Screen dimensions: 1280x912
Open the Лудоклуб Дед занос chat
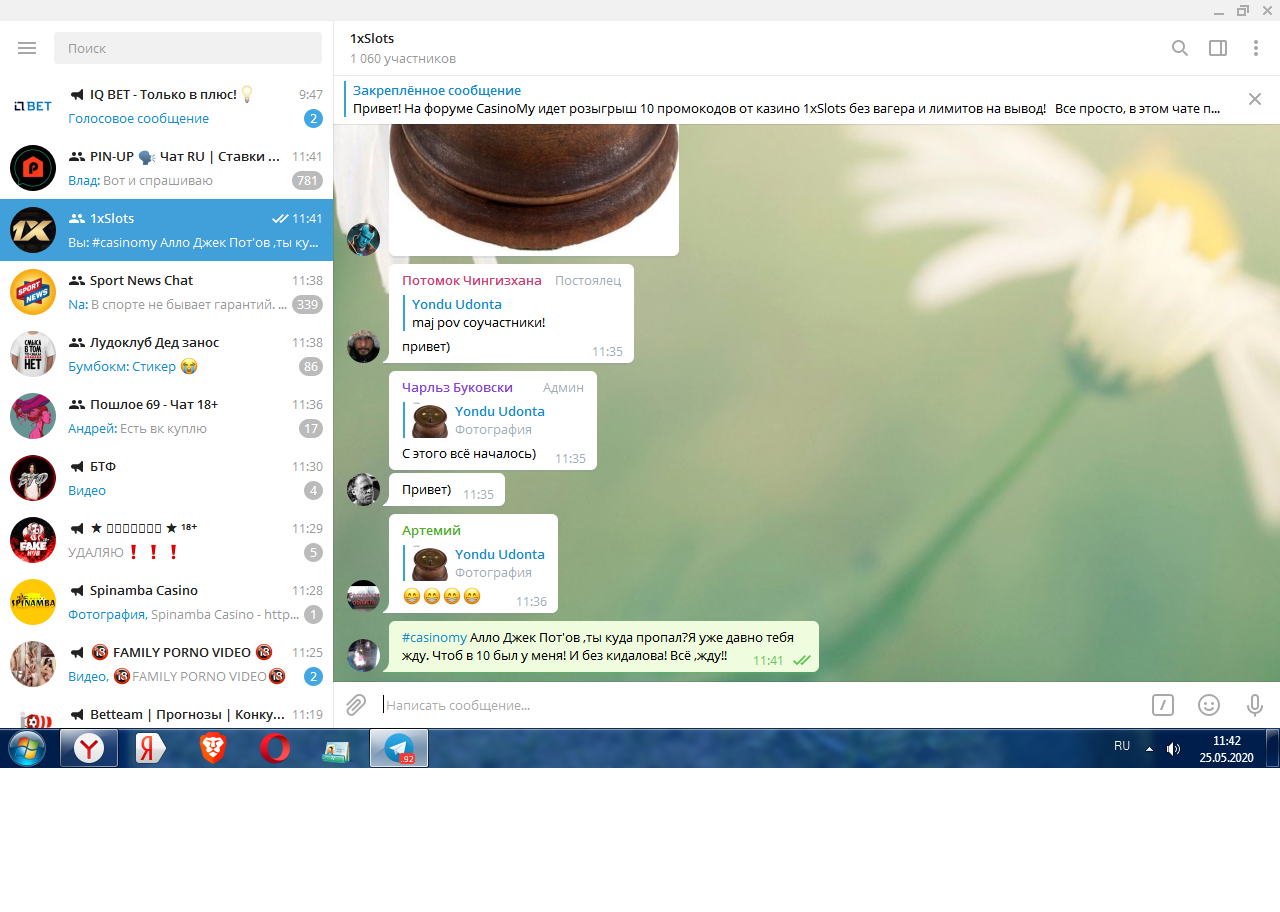pos(166,354)
